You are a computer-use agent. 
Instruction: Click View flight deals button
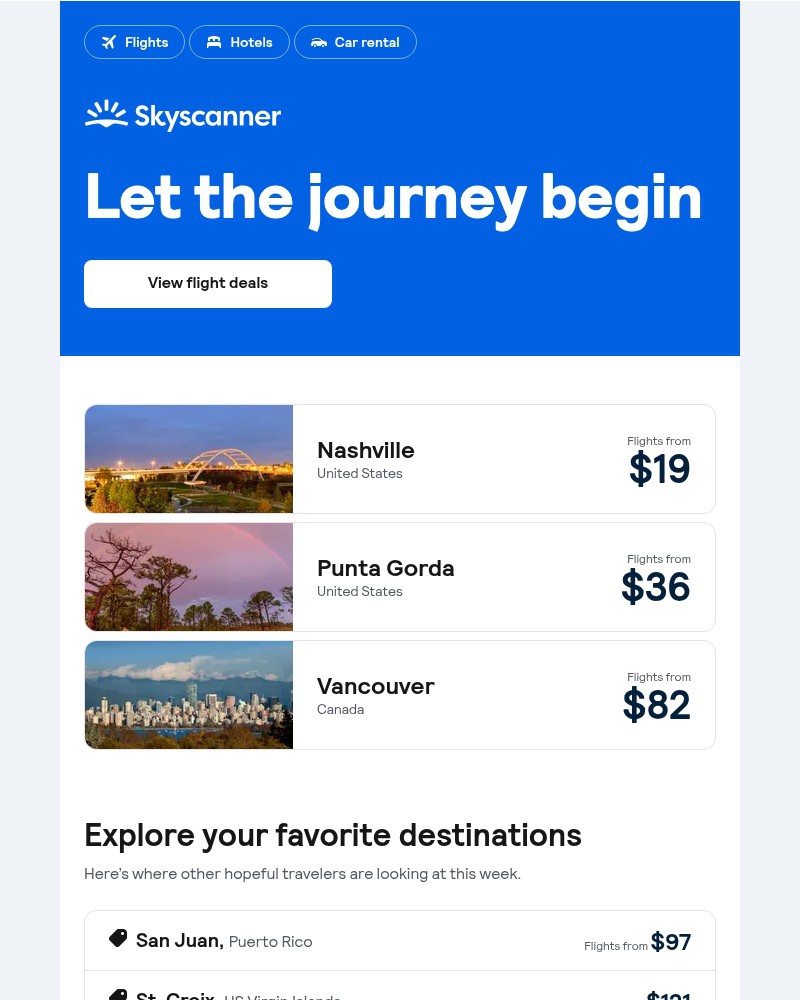(x=208, y=284)
